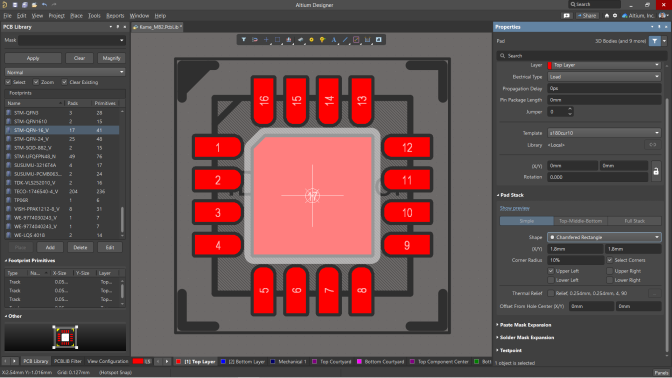This screenshot has width=672, height=378.
Task: Click the redo arrow icon
Action: [x=54, y=5]
